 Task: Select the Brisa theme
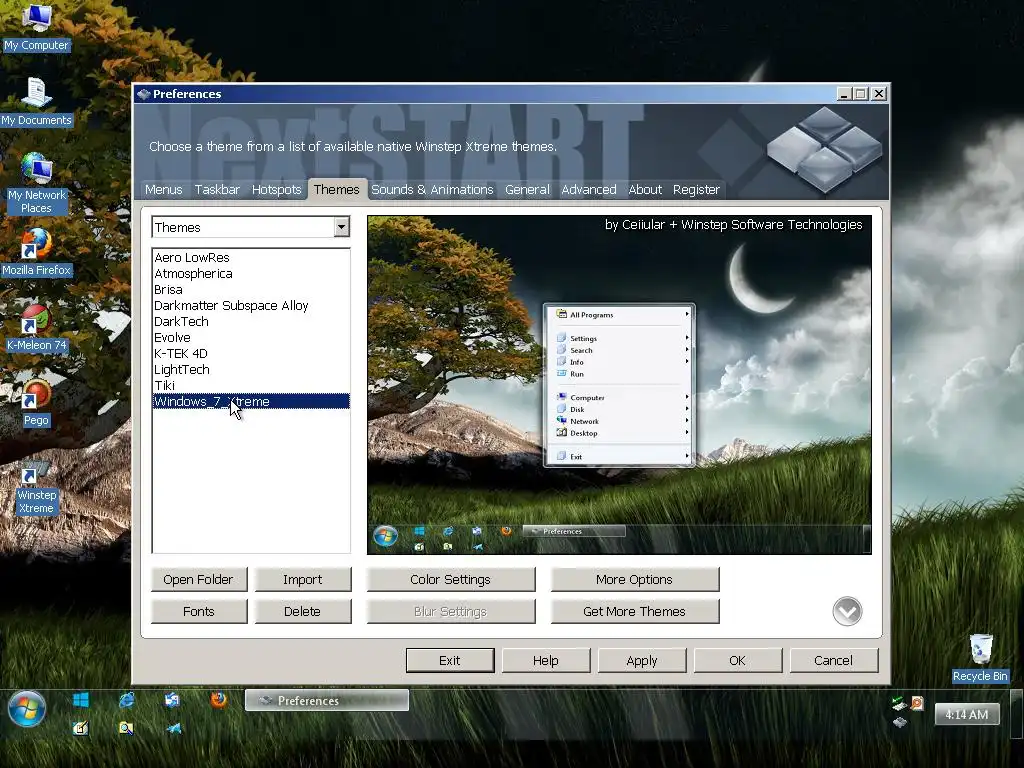[251, 289]
